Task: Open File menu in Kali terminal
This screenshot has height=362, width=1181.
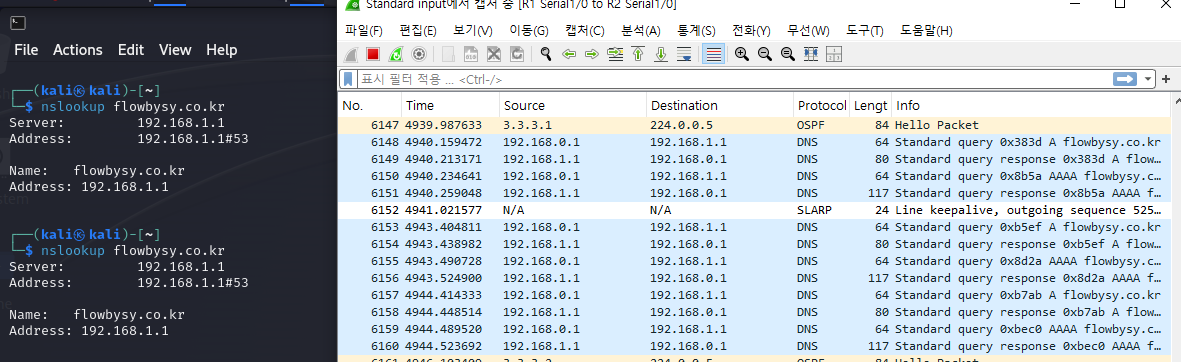Action: [x=26, y=50]
